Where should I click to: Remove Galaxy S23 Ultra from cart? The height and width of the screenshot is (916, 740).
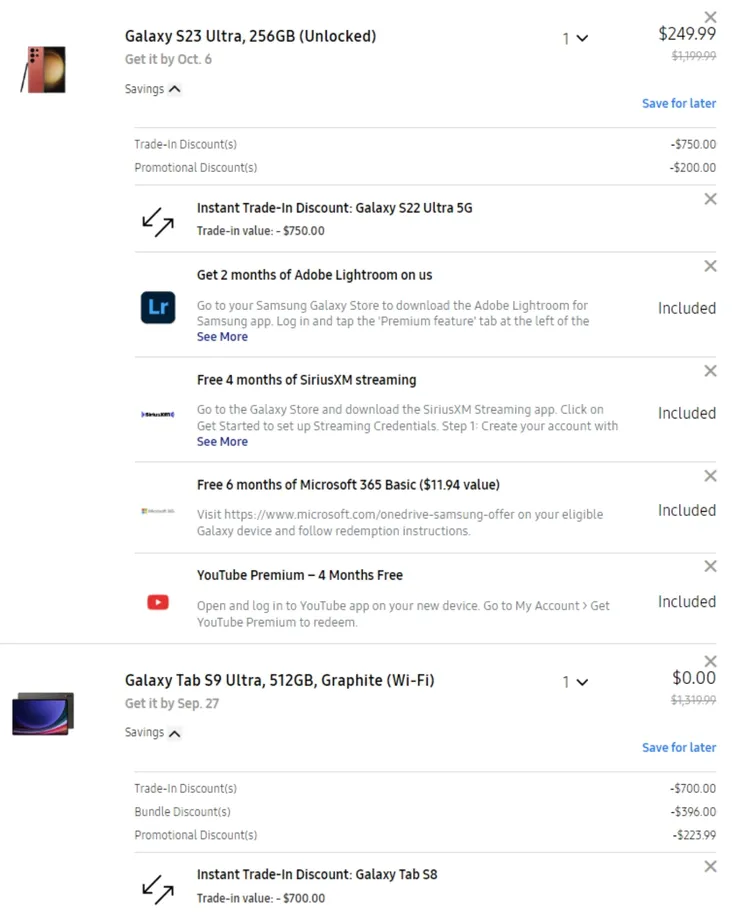[x=710, y=17]
